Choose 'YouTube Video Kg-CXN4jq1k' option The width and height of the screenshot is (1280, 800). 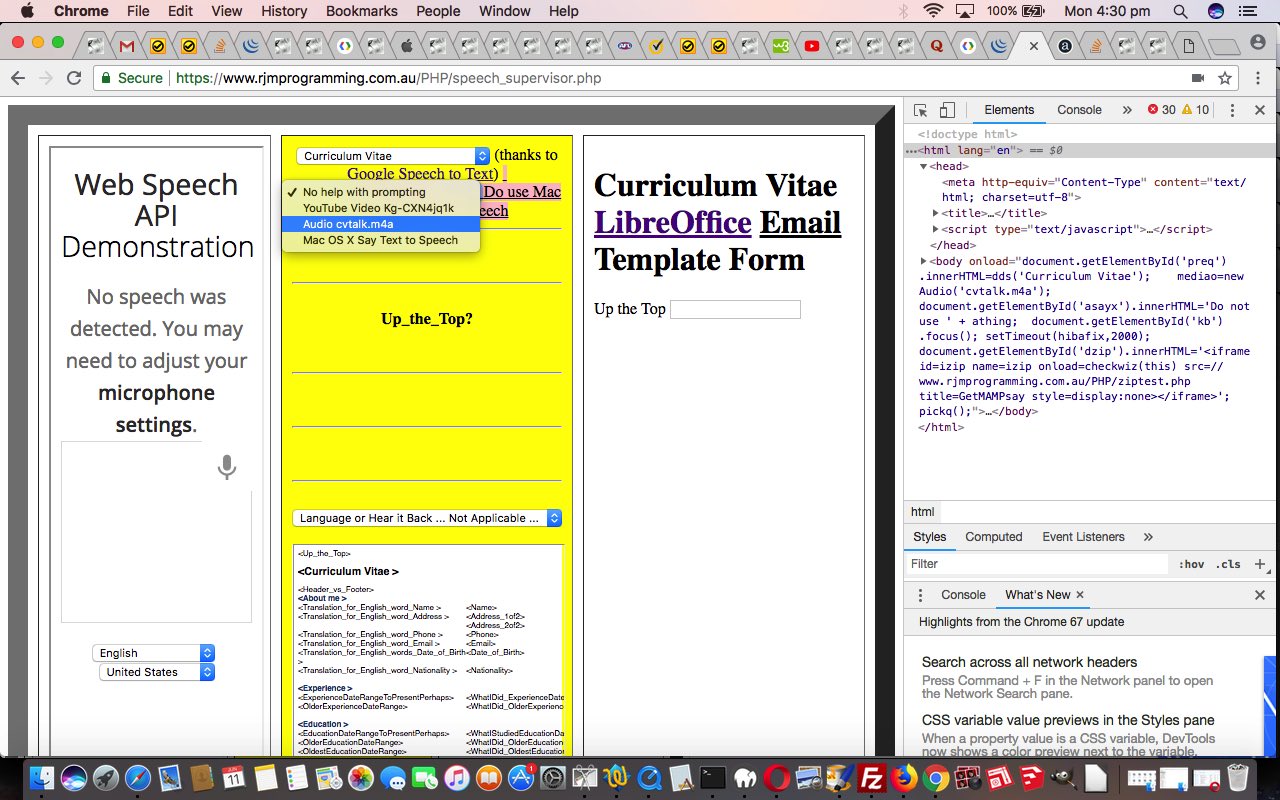click(381, 208)
